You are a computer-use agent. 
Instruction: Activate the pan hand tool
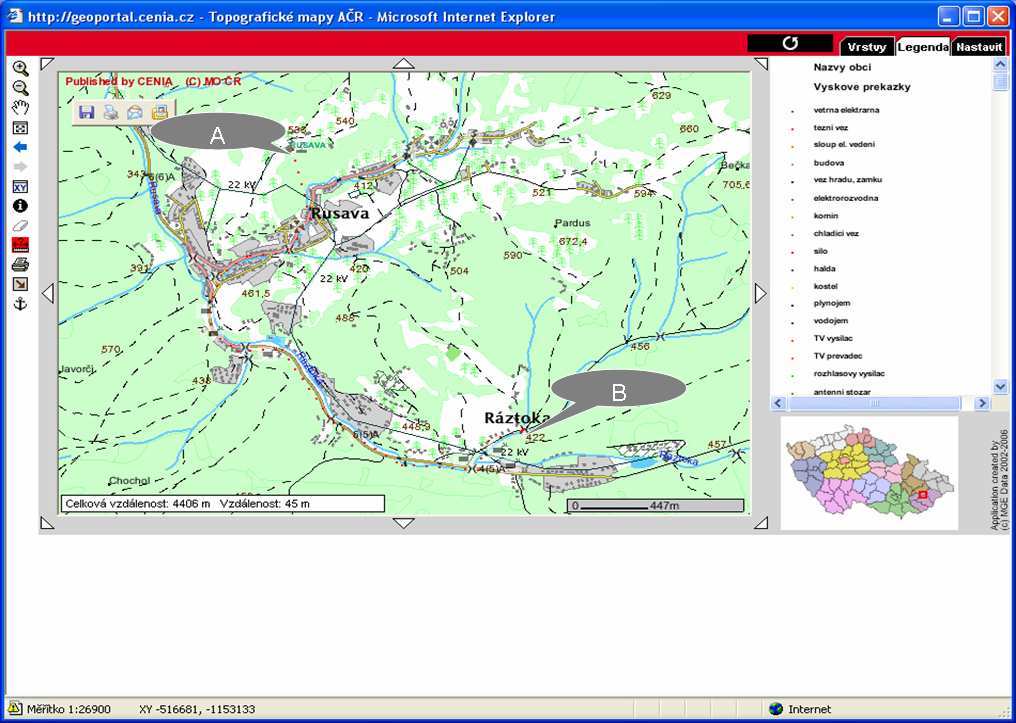click(x=21, y=108)
